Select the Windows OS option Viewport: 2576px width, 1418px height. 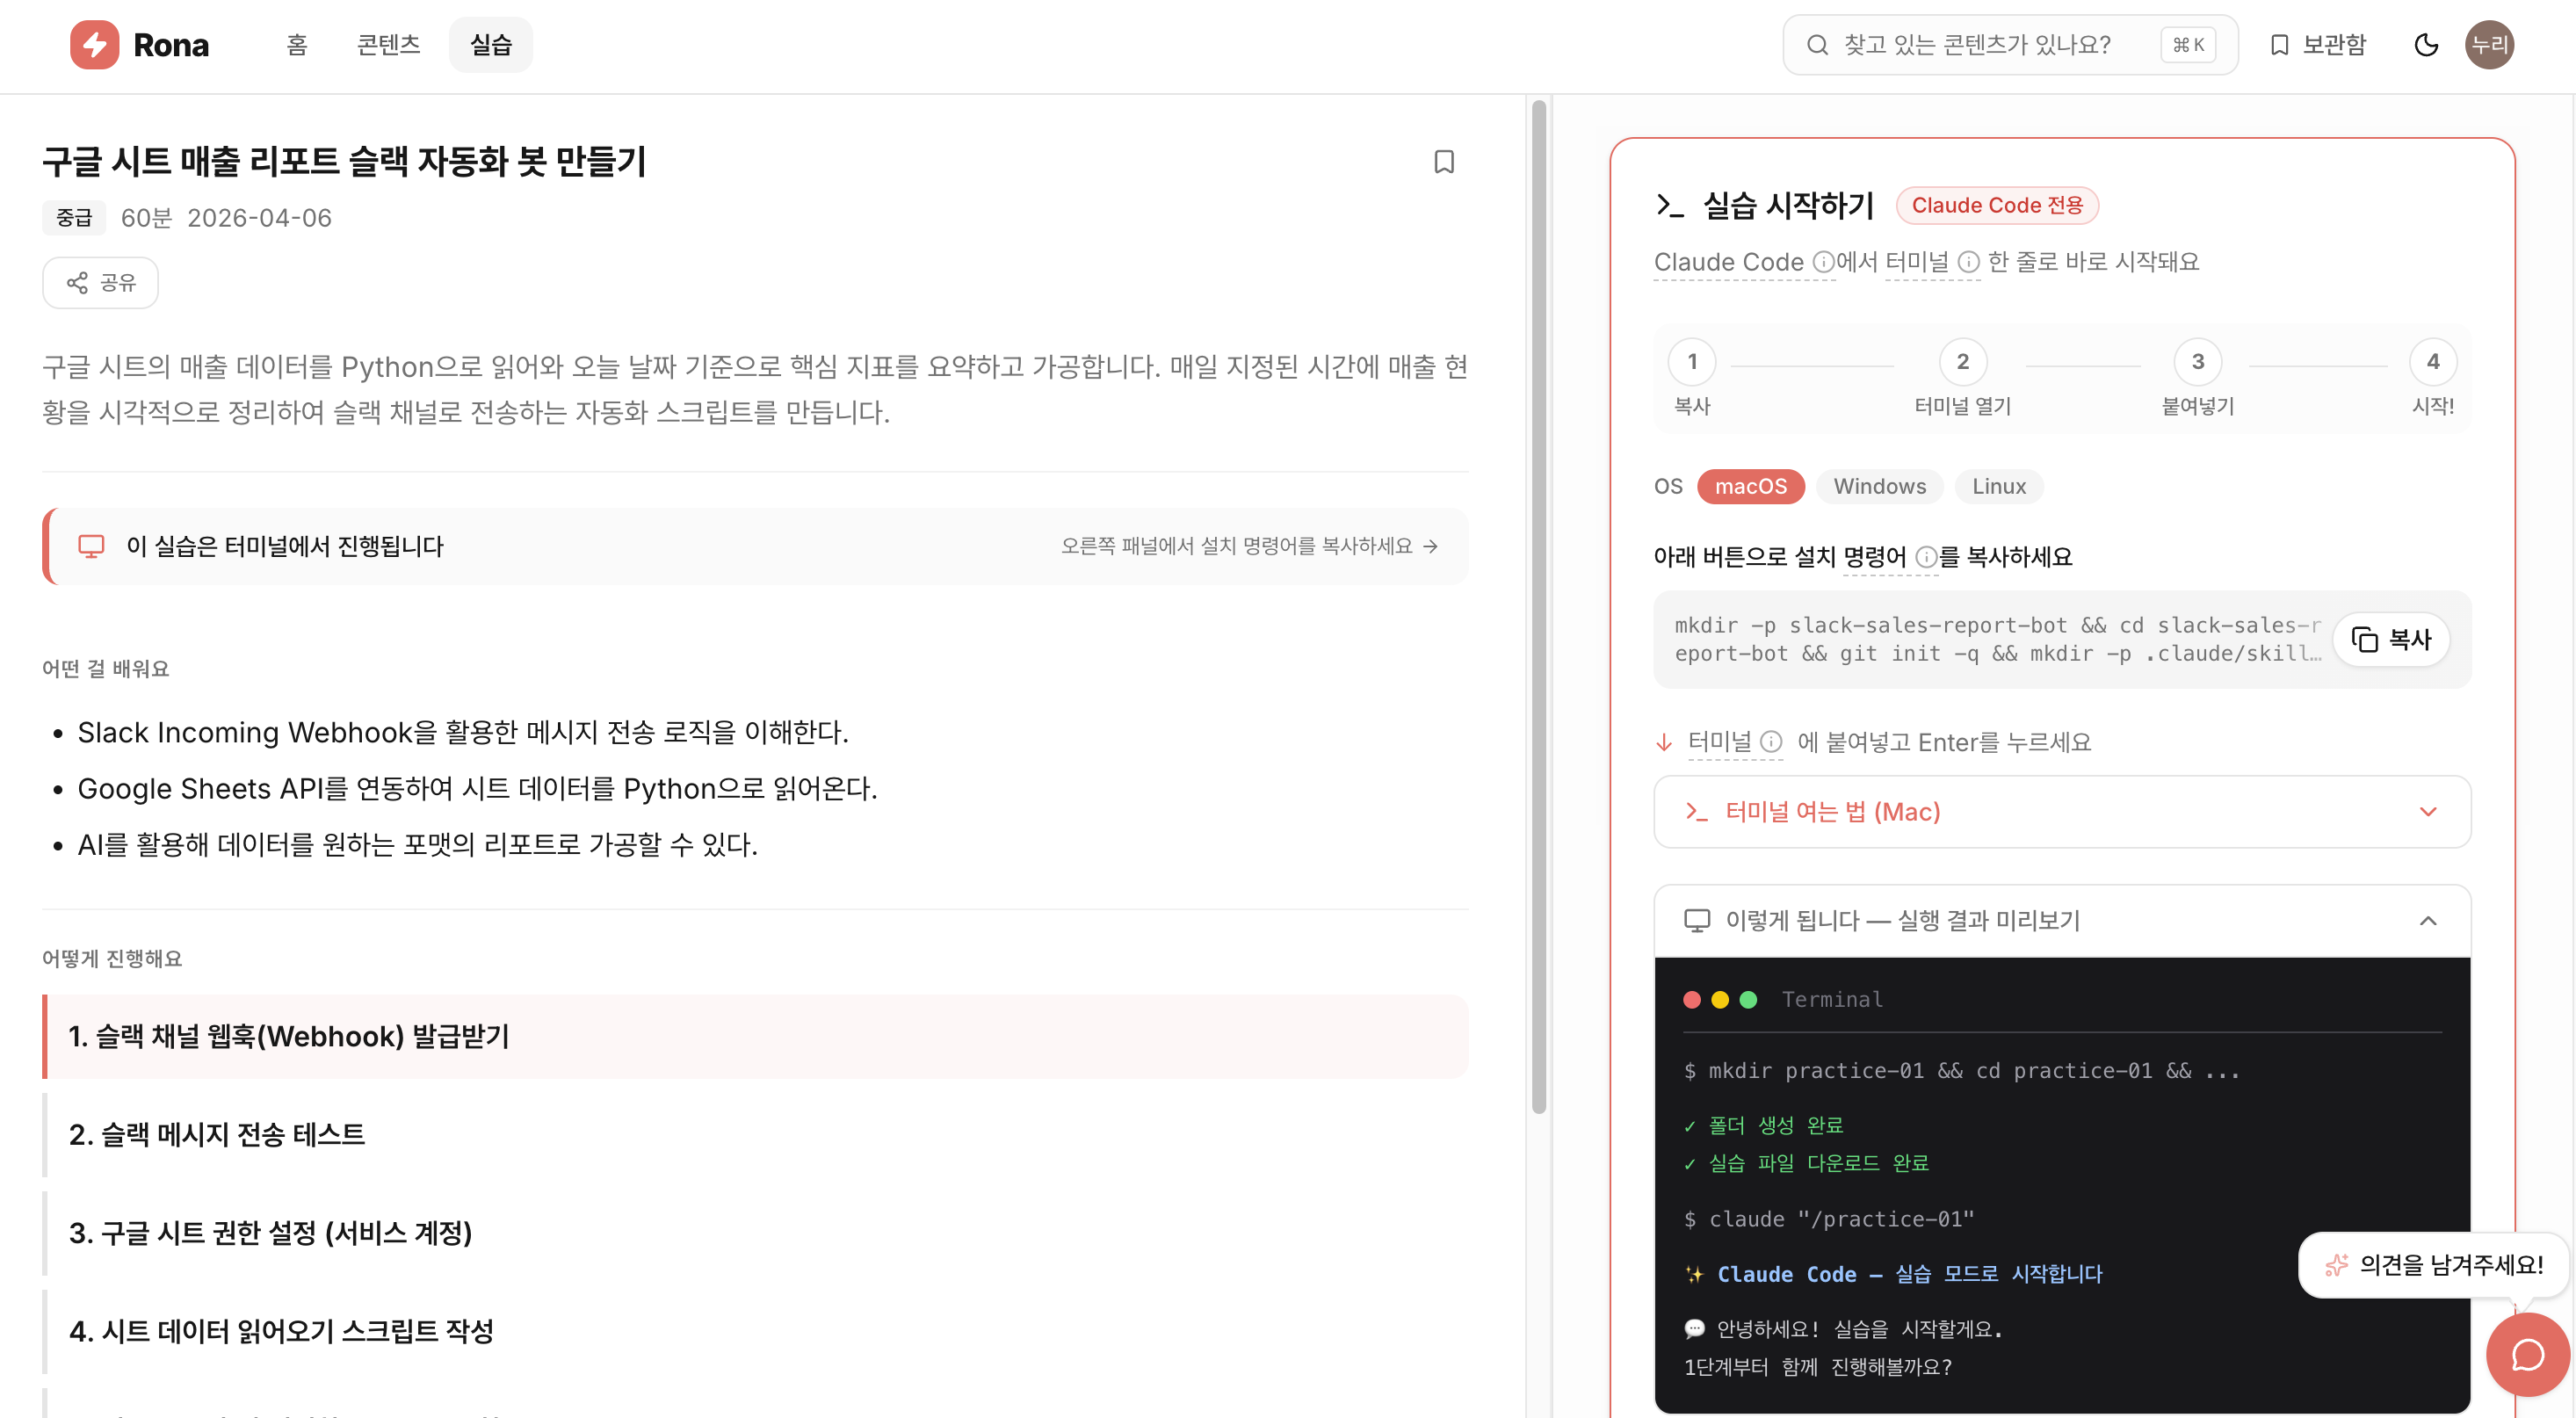point(1879,487)
